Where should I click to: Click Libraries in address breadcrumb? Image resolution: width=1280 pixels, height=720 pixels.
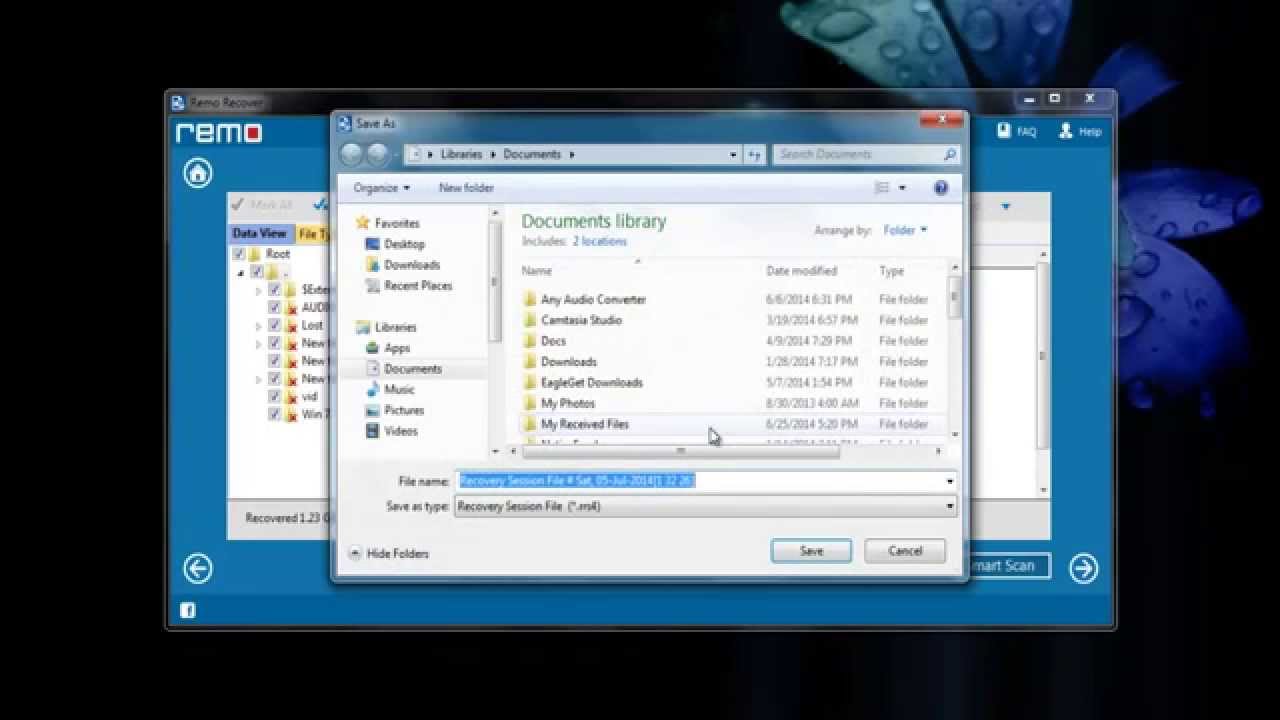pyautogui.click(x=461, y=154)
